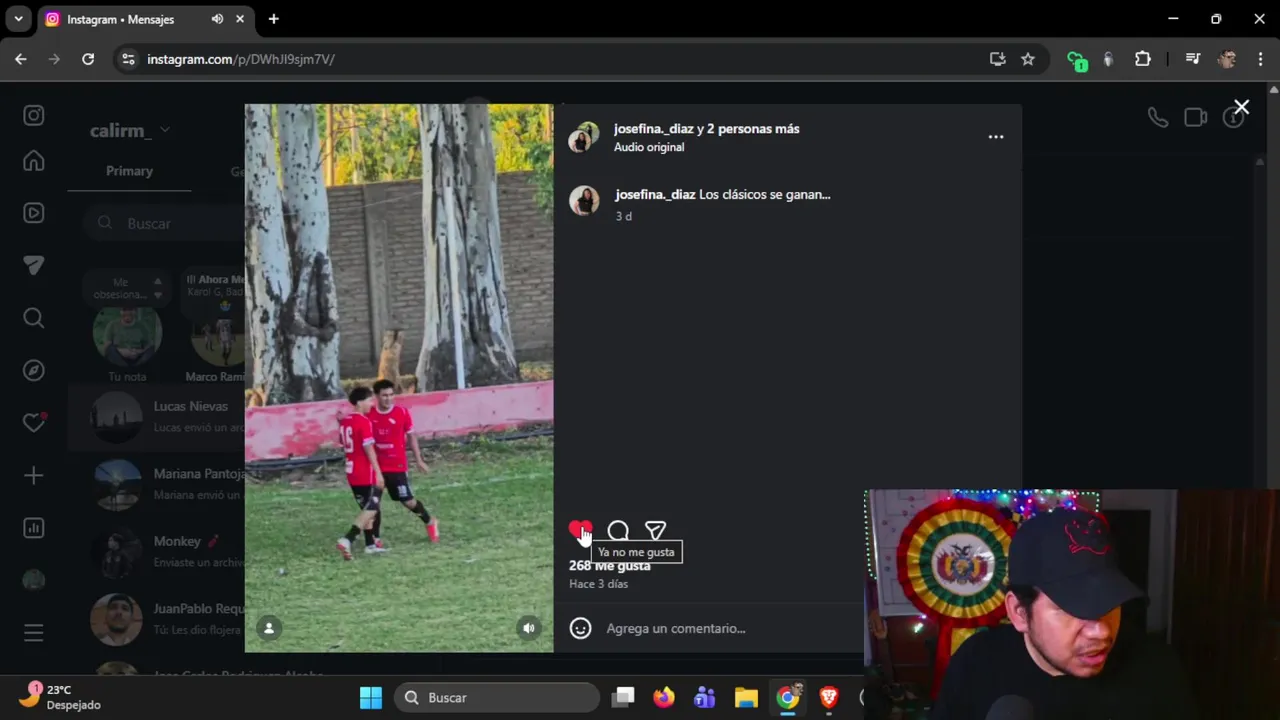Screen dimensions: 1280x720
Task: Open Windows Start menu
Action: [x=371, y=697]
